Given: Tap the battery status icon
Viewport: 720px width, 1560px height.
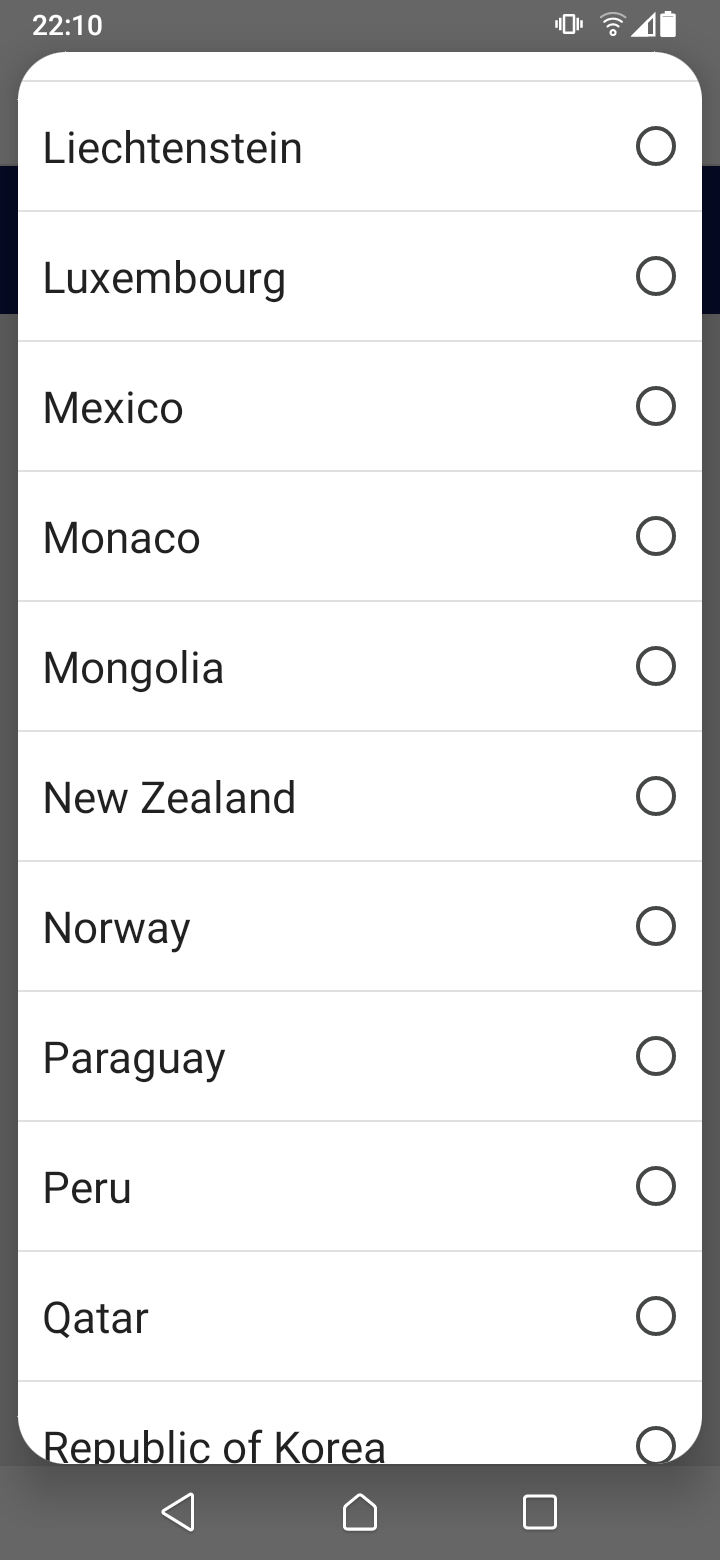Looking at the screenshot, I should pos(668,24).
